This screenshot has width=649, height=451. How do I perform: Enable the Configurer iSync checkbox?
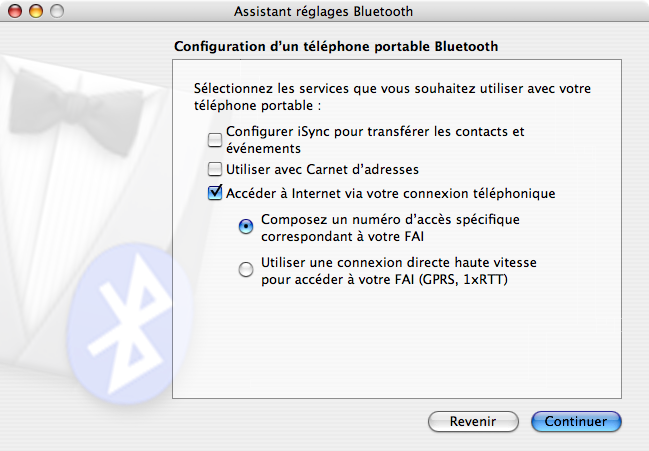point(214,139)
